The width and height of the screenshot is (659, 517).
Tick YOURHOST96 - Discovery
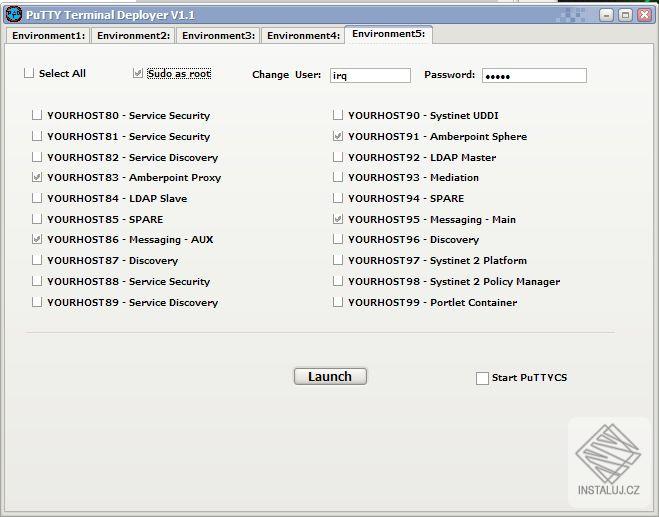coord(338,239)
